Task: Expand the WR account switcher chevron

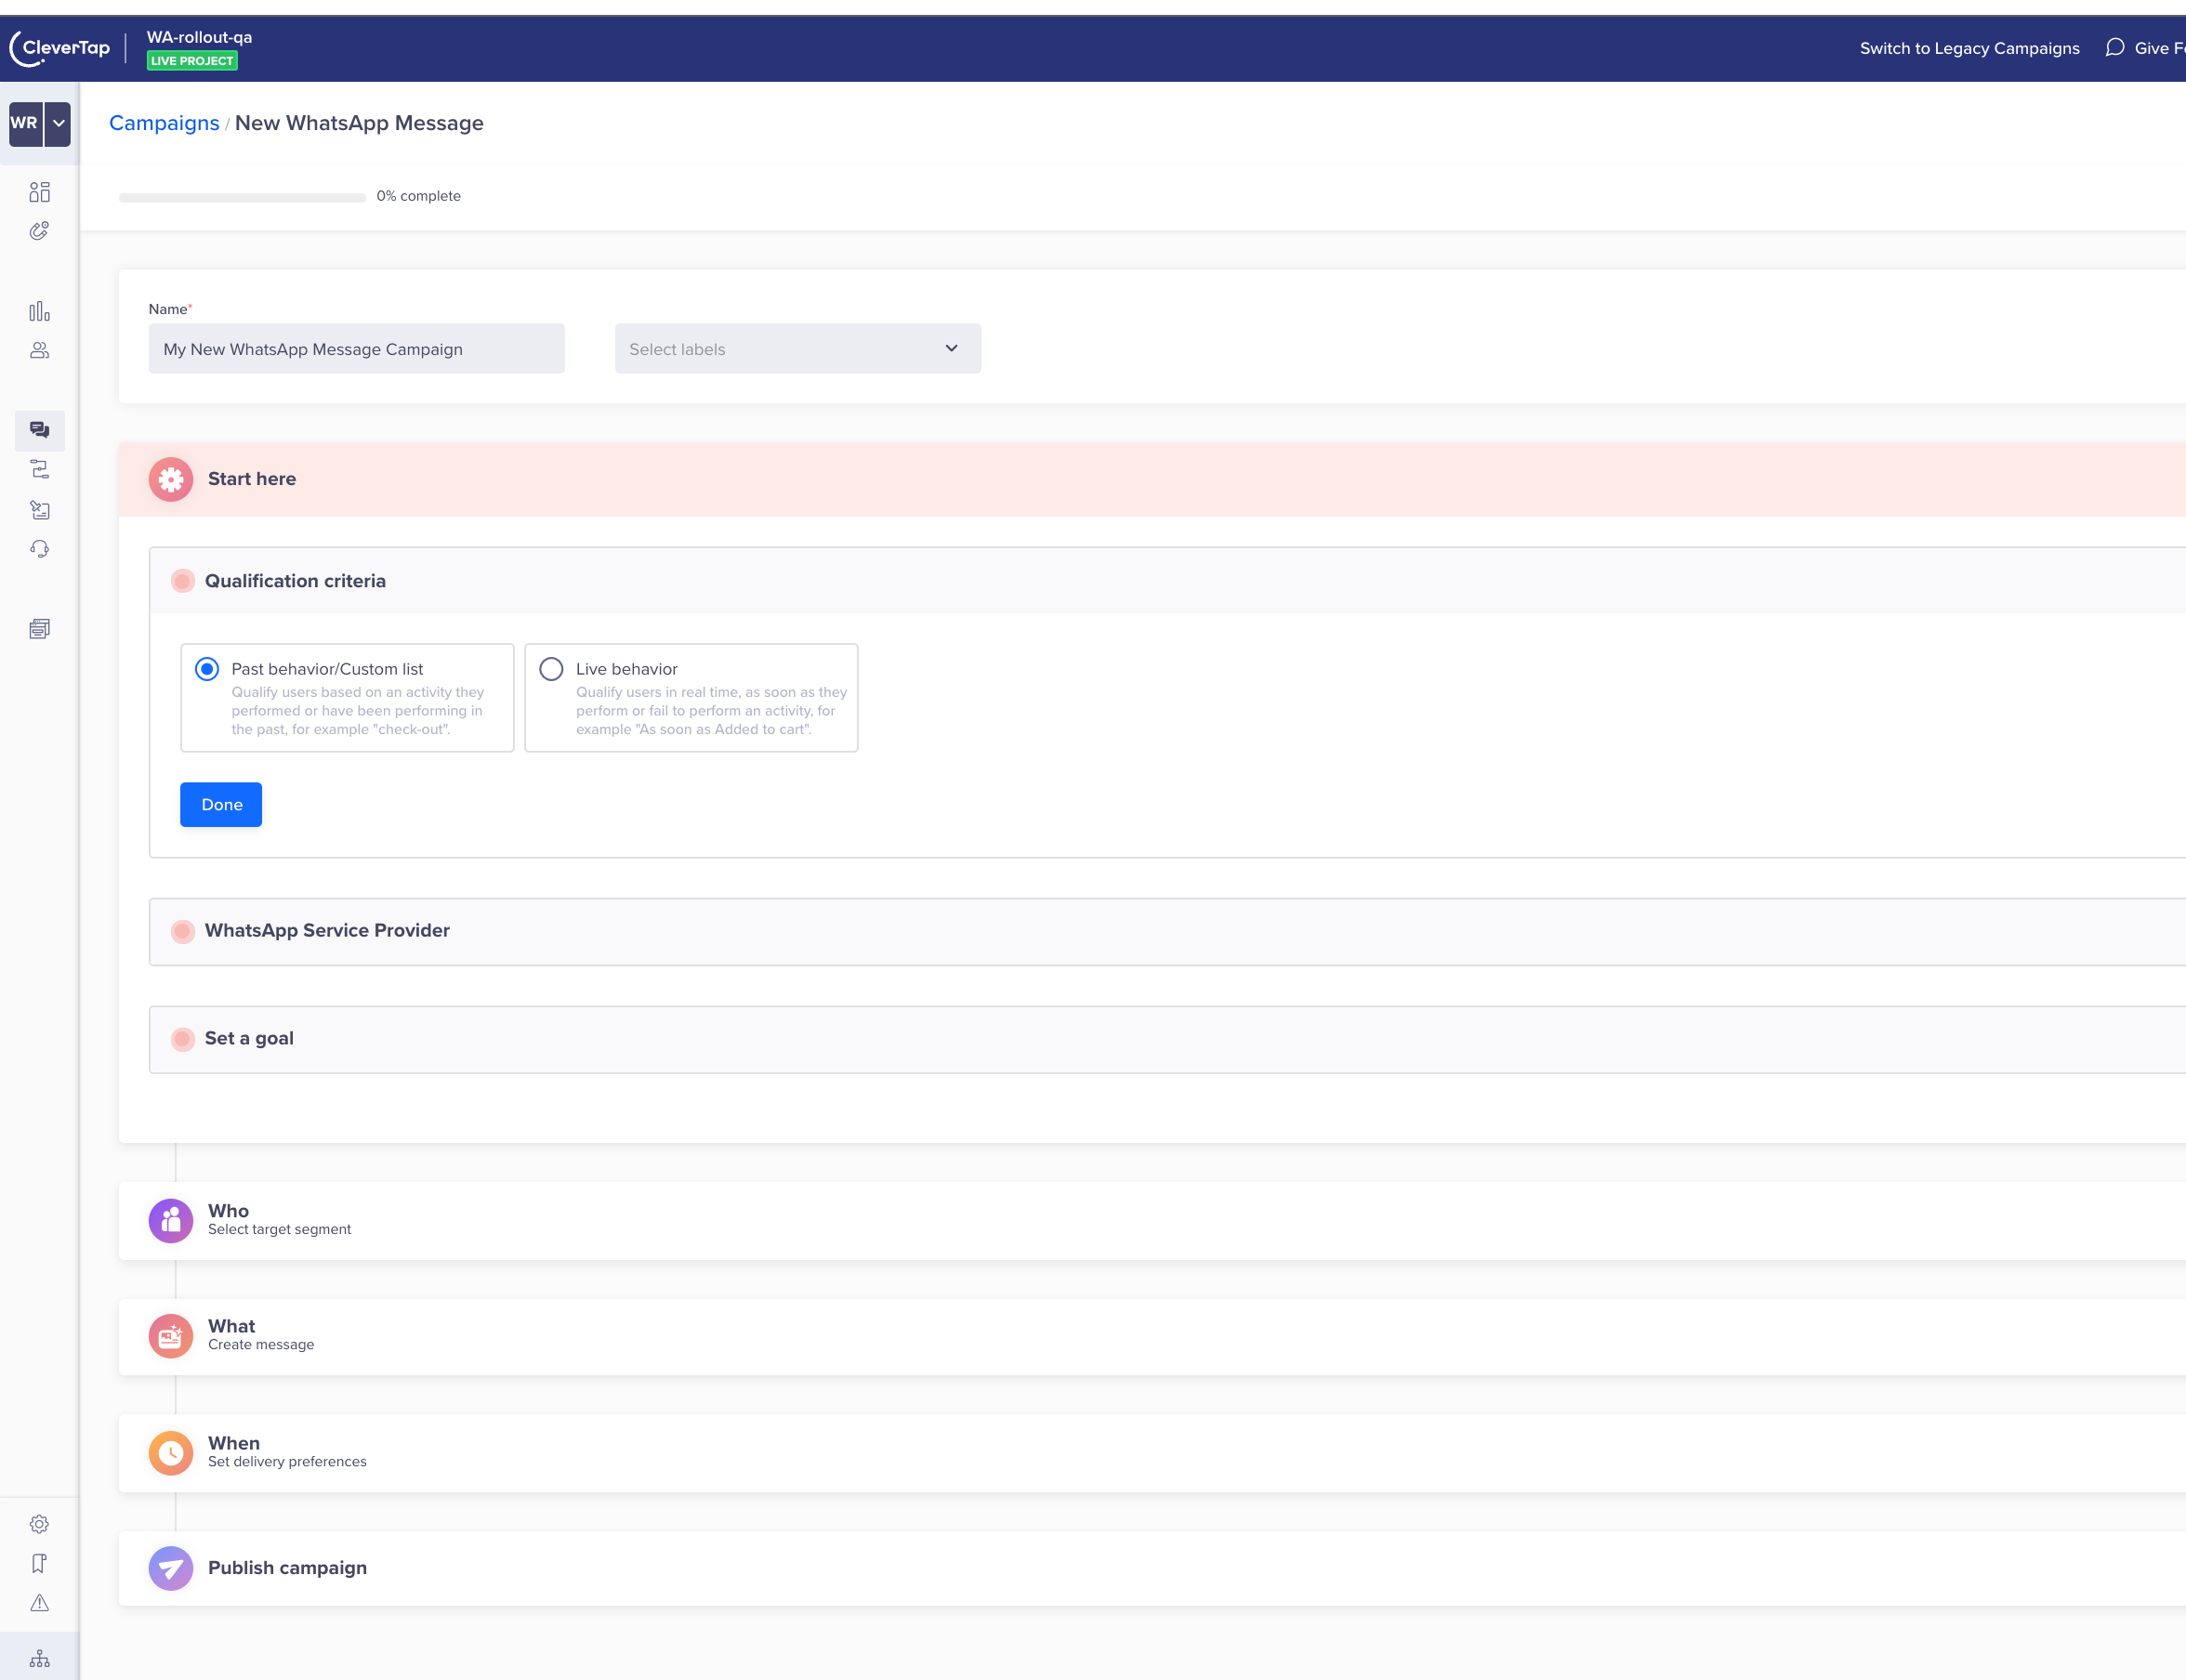Action: 59,123
